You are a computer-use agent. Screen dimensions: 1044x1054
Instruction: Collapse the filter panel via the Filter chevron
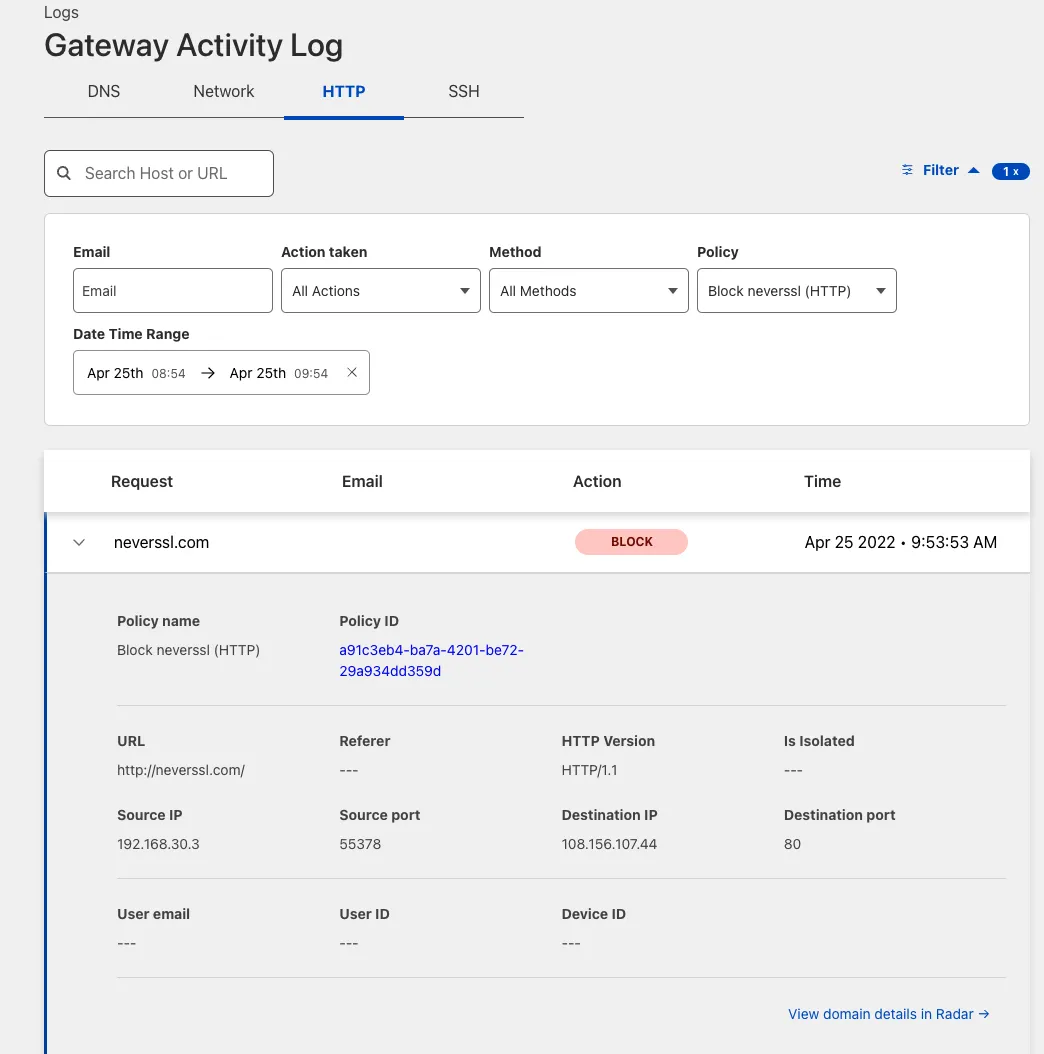[x=973, y=169]
